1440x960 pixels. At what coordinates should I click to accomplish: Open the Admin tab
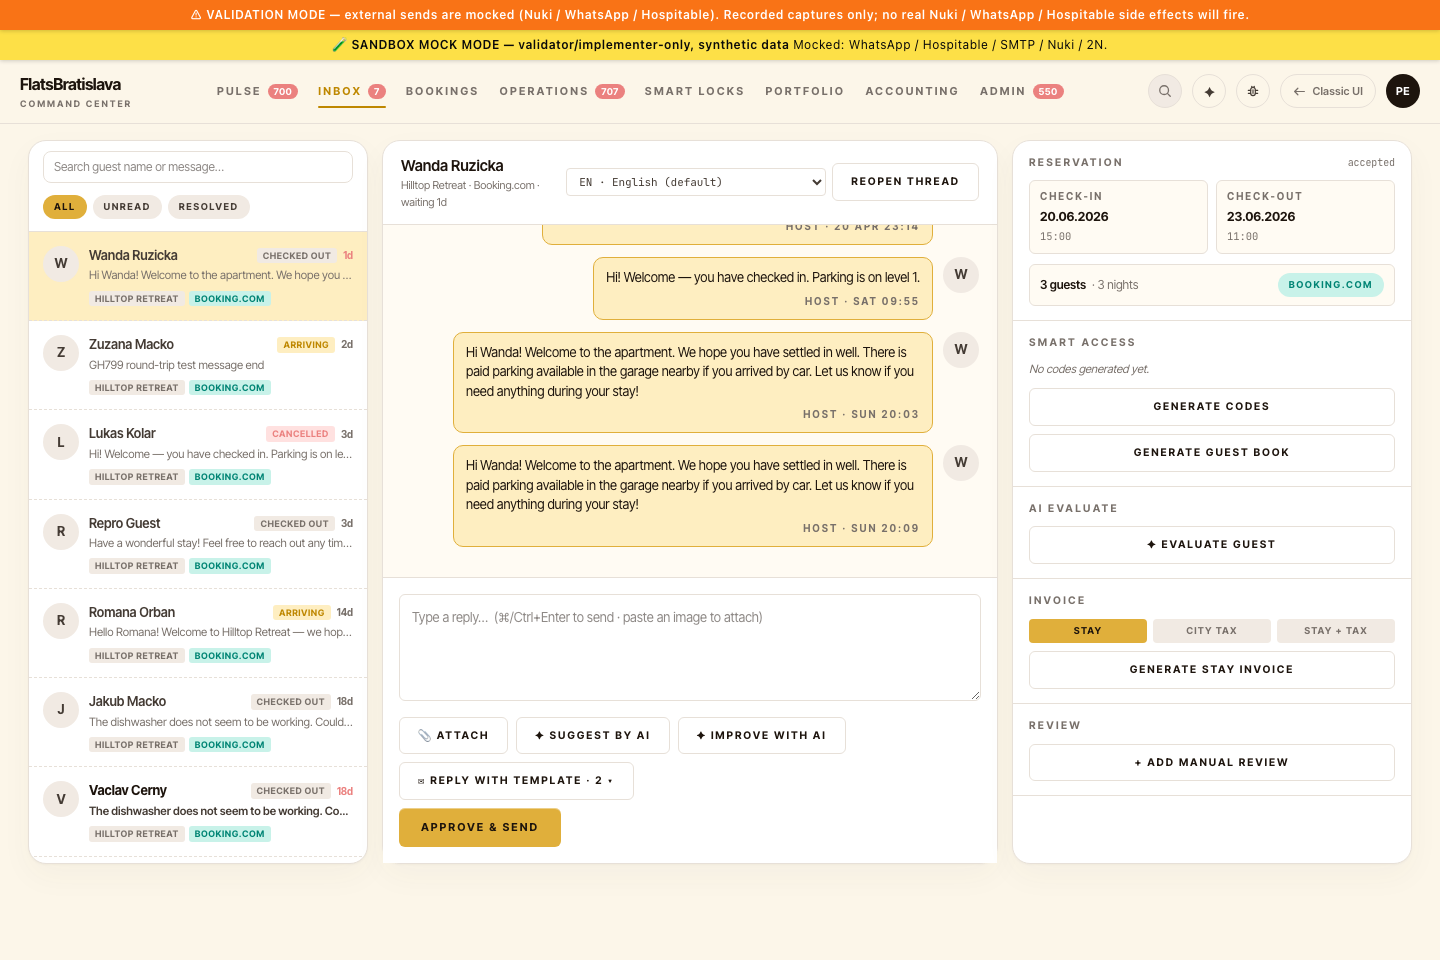[x=1021, y=91]
